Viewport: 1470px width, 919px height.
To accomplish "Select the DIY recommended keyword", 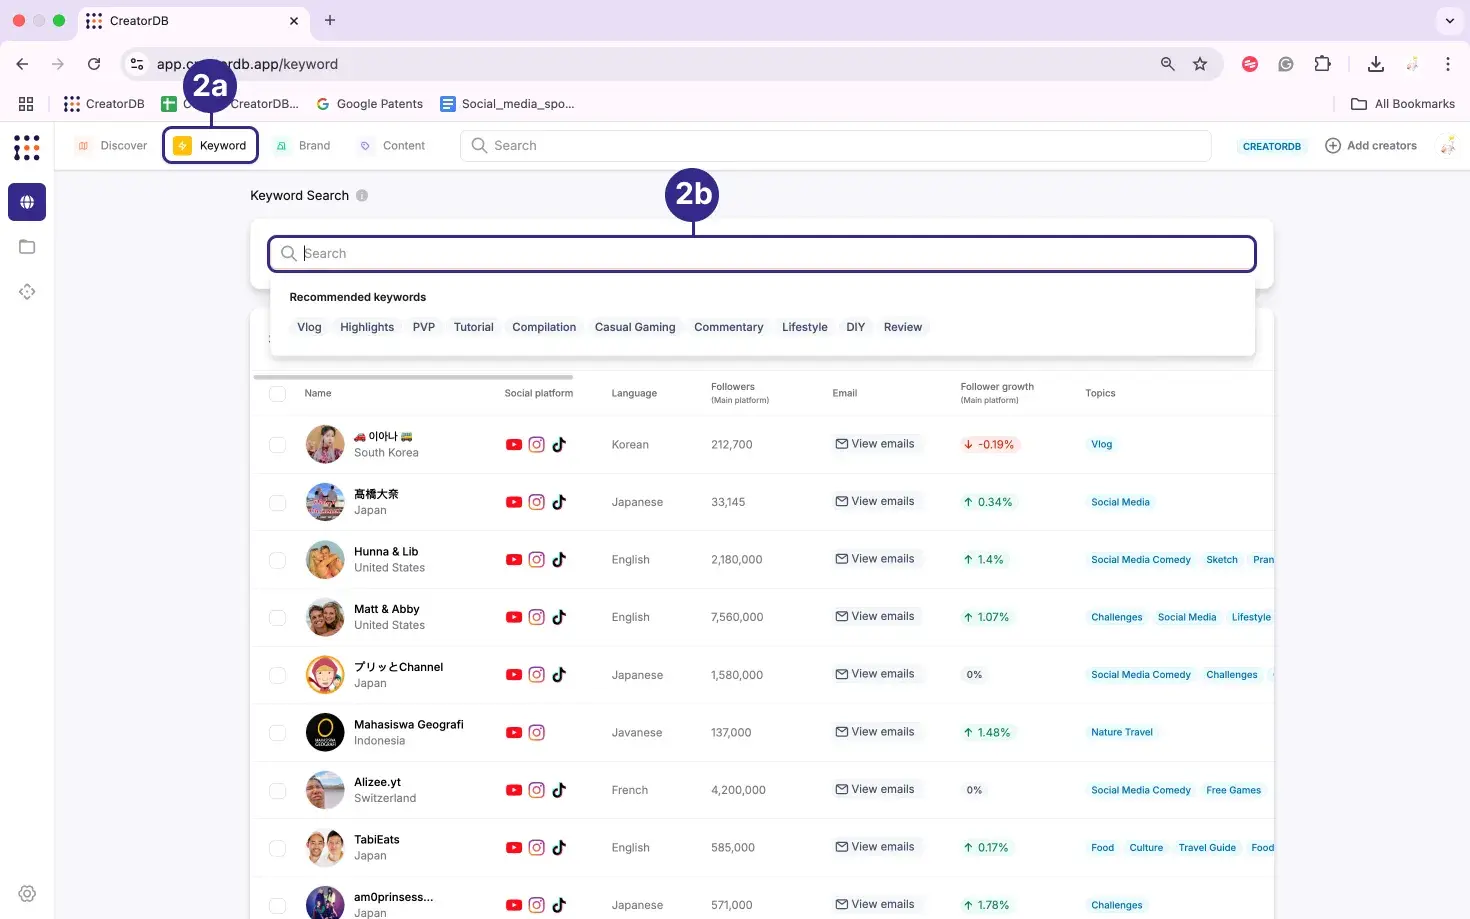I will tap(855, 327).
